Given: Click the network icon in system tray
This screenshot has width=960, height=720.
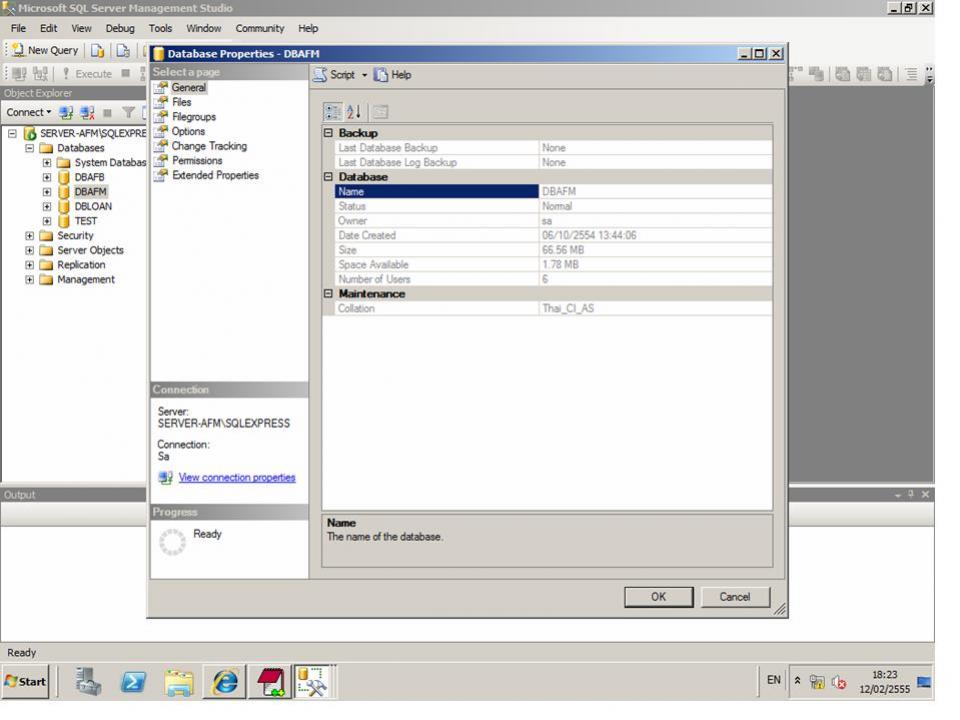Looking at the screenshot, I should [817, 681].
